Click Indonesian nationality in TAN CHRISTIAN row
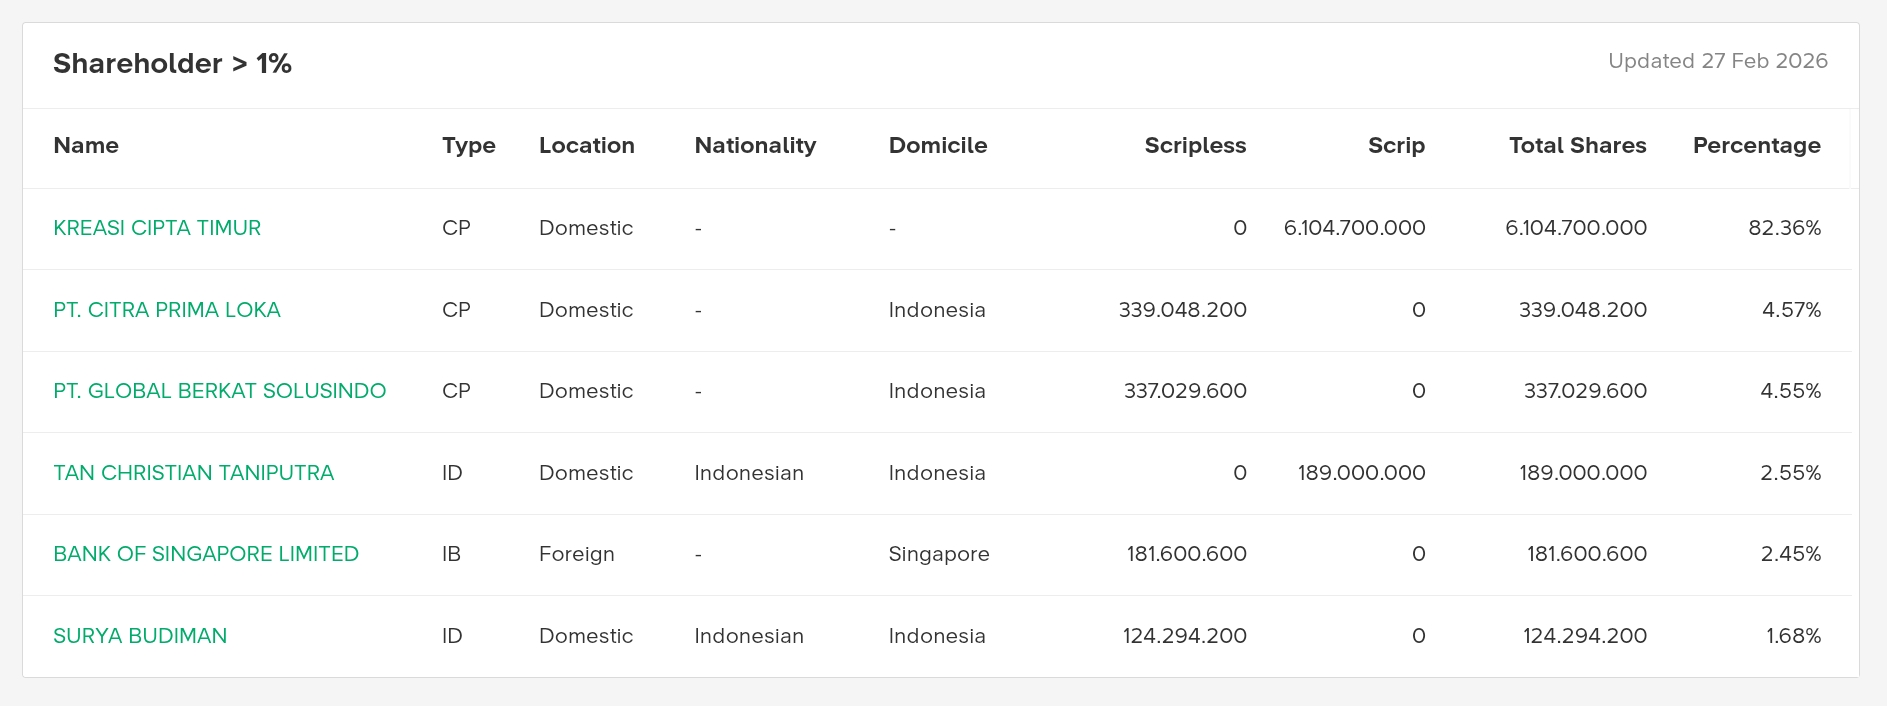This screenshot has width=1887, height=706. click(749, 473)
